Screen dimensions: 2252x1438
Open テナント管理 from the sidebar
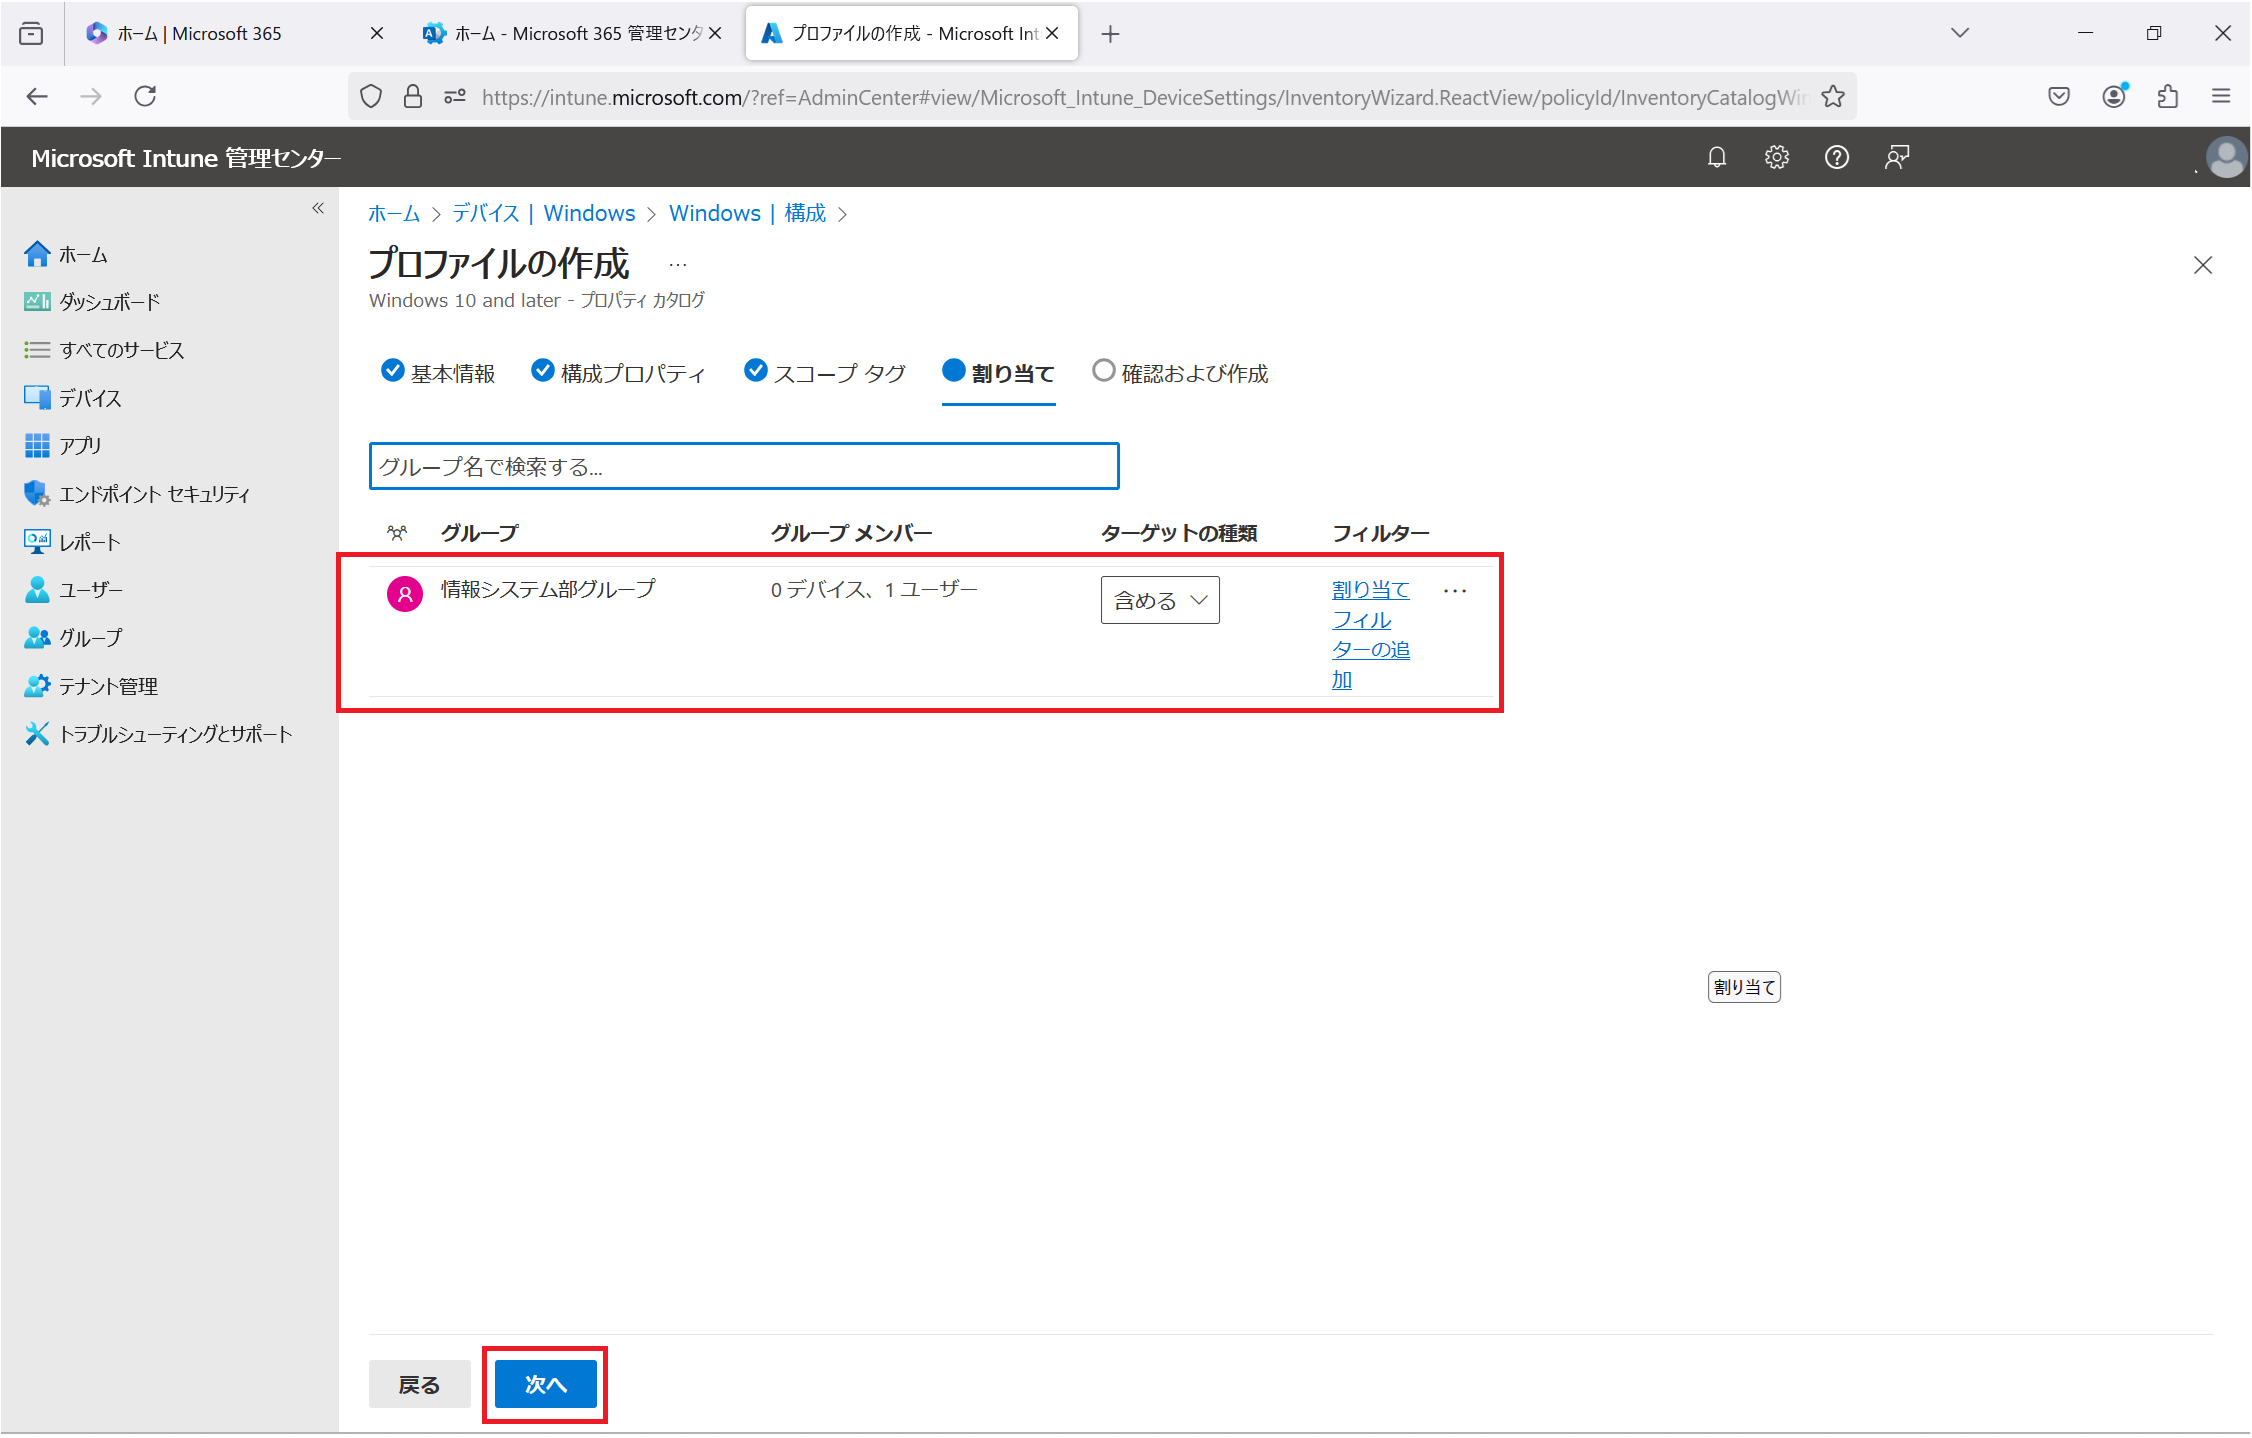click(108, 685)
